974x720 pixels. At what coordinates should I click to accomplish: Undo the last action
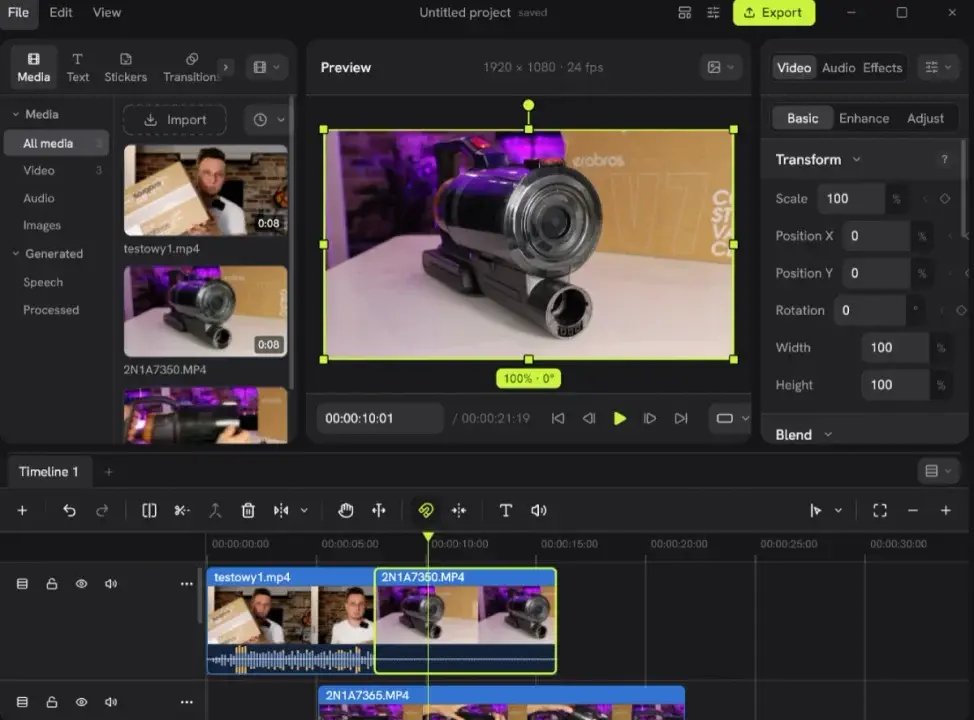click(x=69, y=511)
